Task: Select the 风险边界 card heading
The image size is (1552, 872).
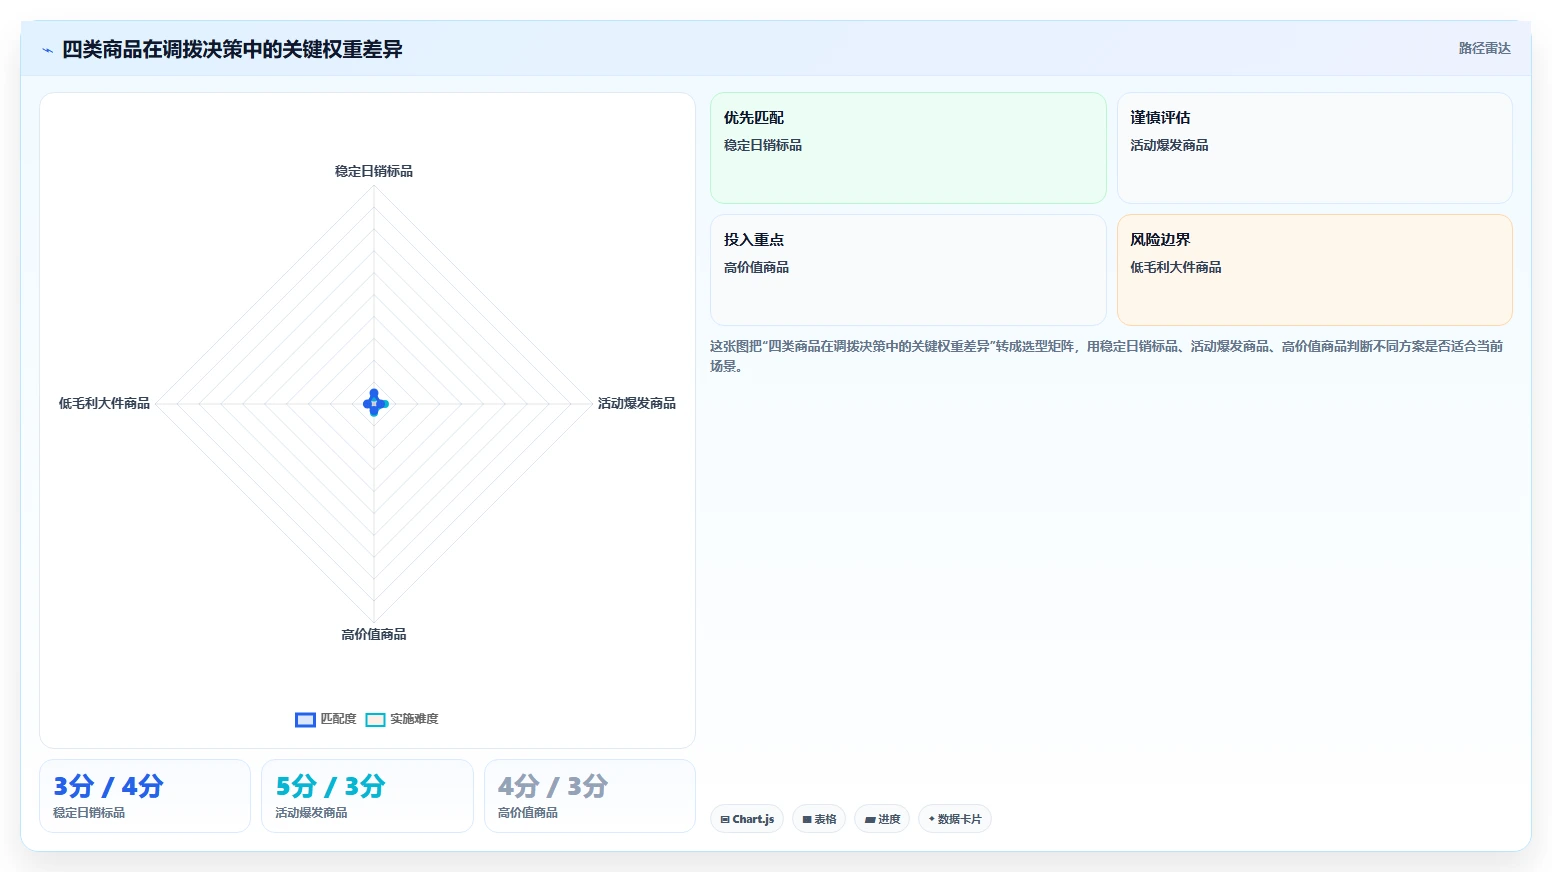Action: [x=1160, y=239]
